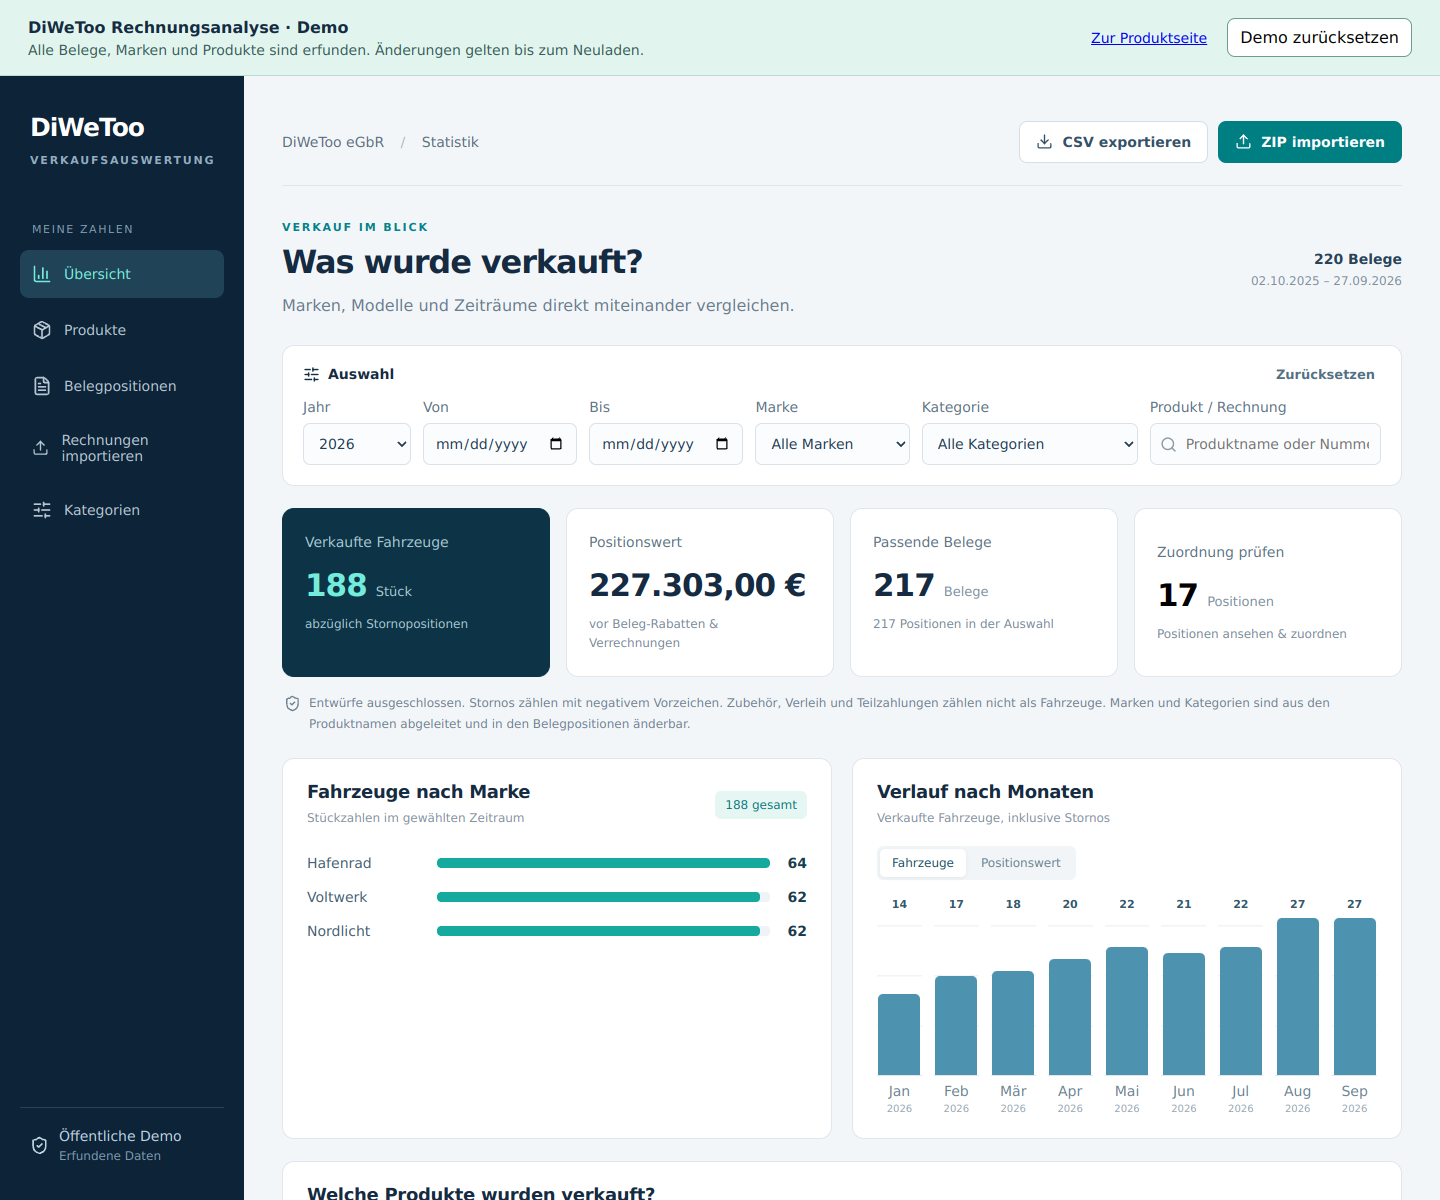Click the shield icon beside Öffentliche Demo

pos(40,1145)
